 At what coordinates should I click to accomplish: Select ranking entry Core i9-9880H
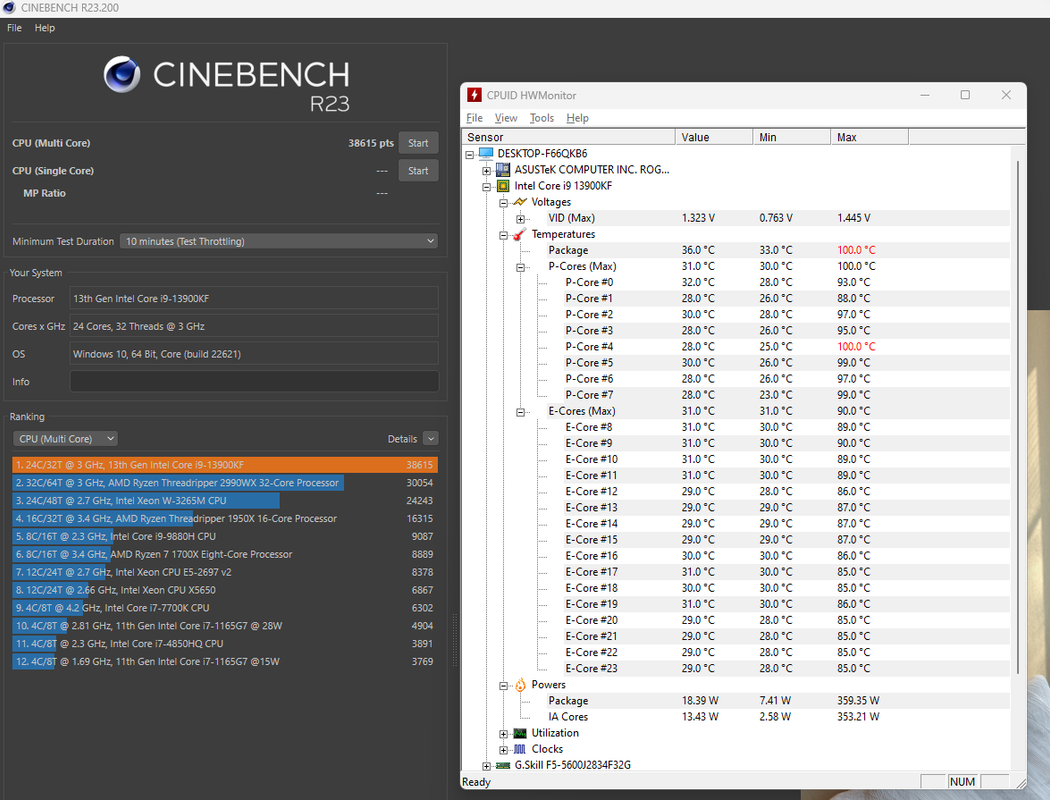pyautogui.click(x=225, y=536)
